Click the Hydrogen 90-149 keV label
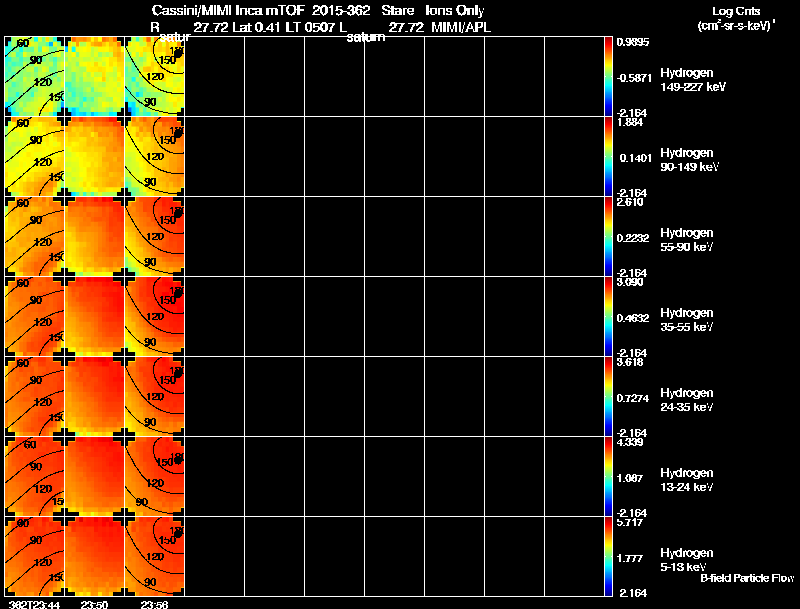This screenshot has height=609, width=800. 690,160
